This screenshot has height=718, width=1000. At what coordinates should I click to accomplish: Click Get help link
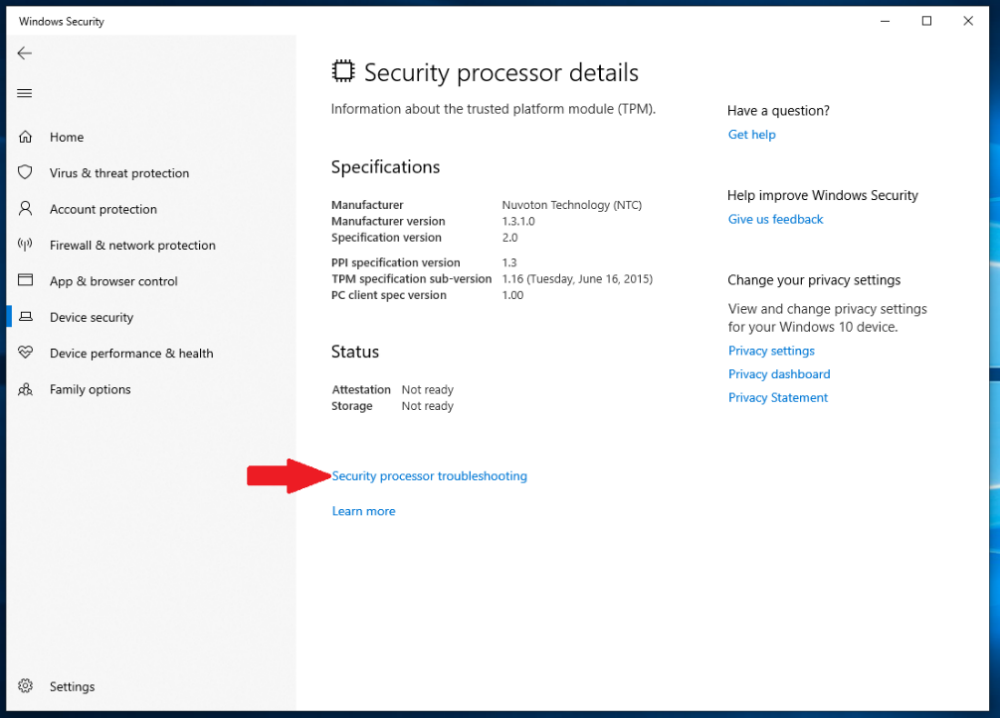click(x=752, y=135)
